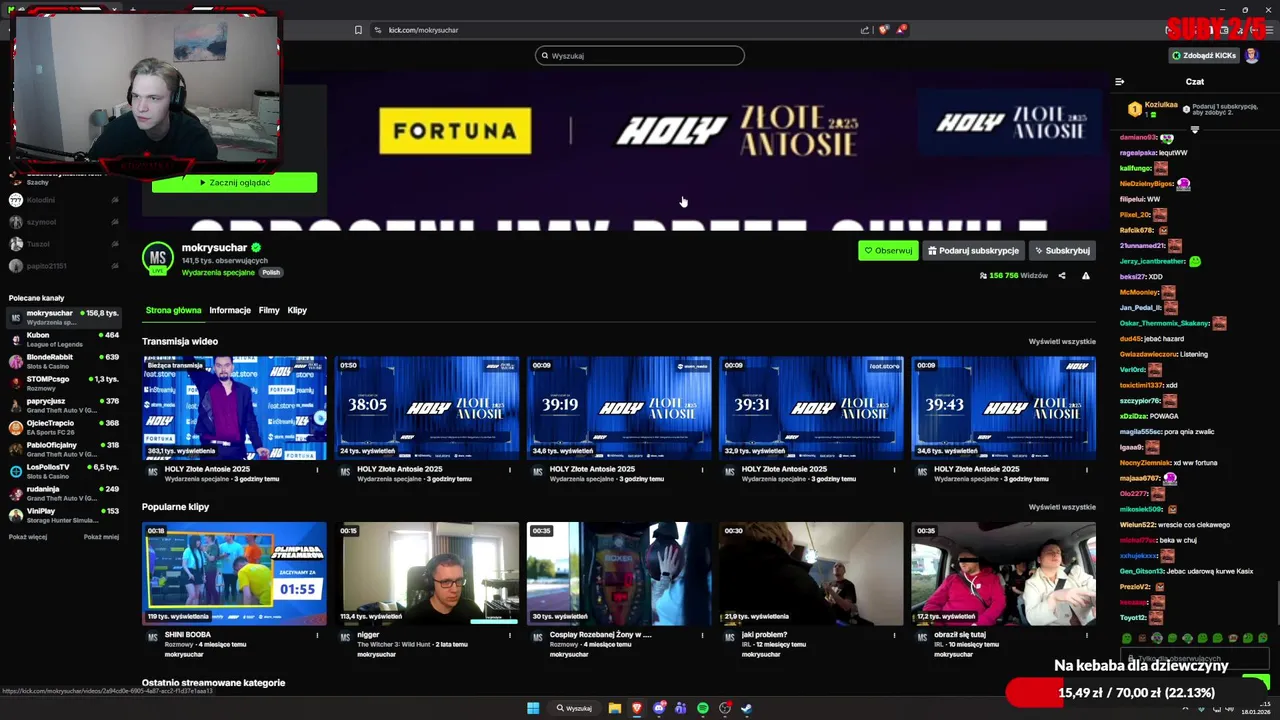
Task: Click Windows Start button on taskbar
Action: [533, 708]
